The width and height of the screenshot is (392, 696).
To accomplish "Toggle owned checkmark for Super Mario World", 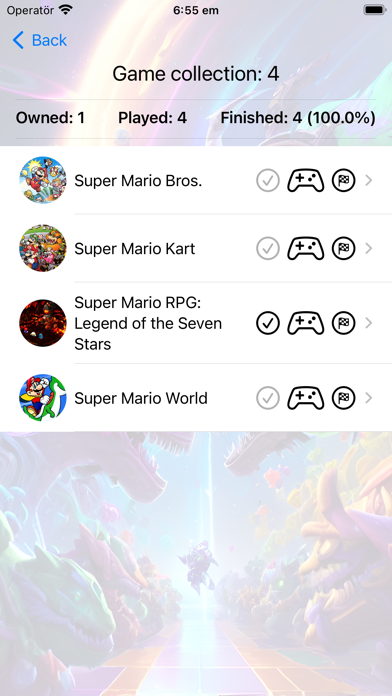I will tap(268, 398).
